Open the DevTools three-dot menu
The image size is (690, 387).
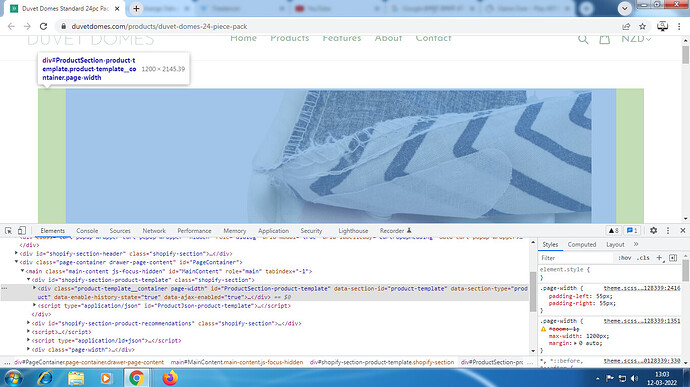668,230
